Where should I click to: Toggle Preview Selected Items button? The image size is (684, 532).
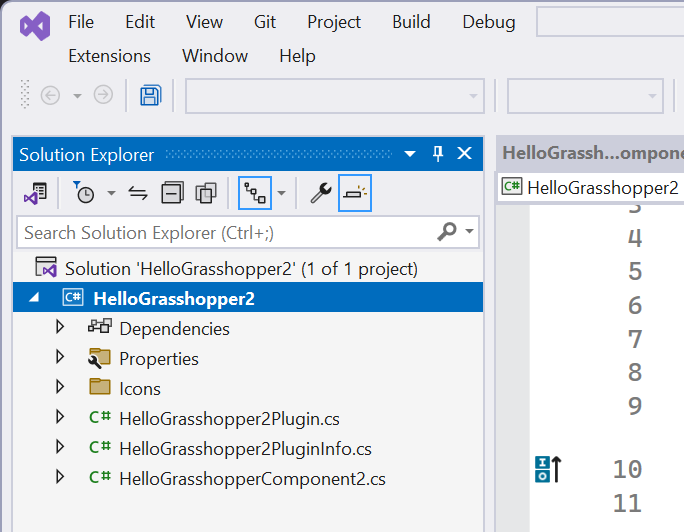pyautogui.click(x=355, y=193)
